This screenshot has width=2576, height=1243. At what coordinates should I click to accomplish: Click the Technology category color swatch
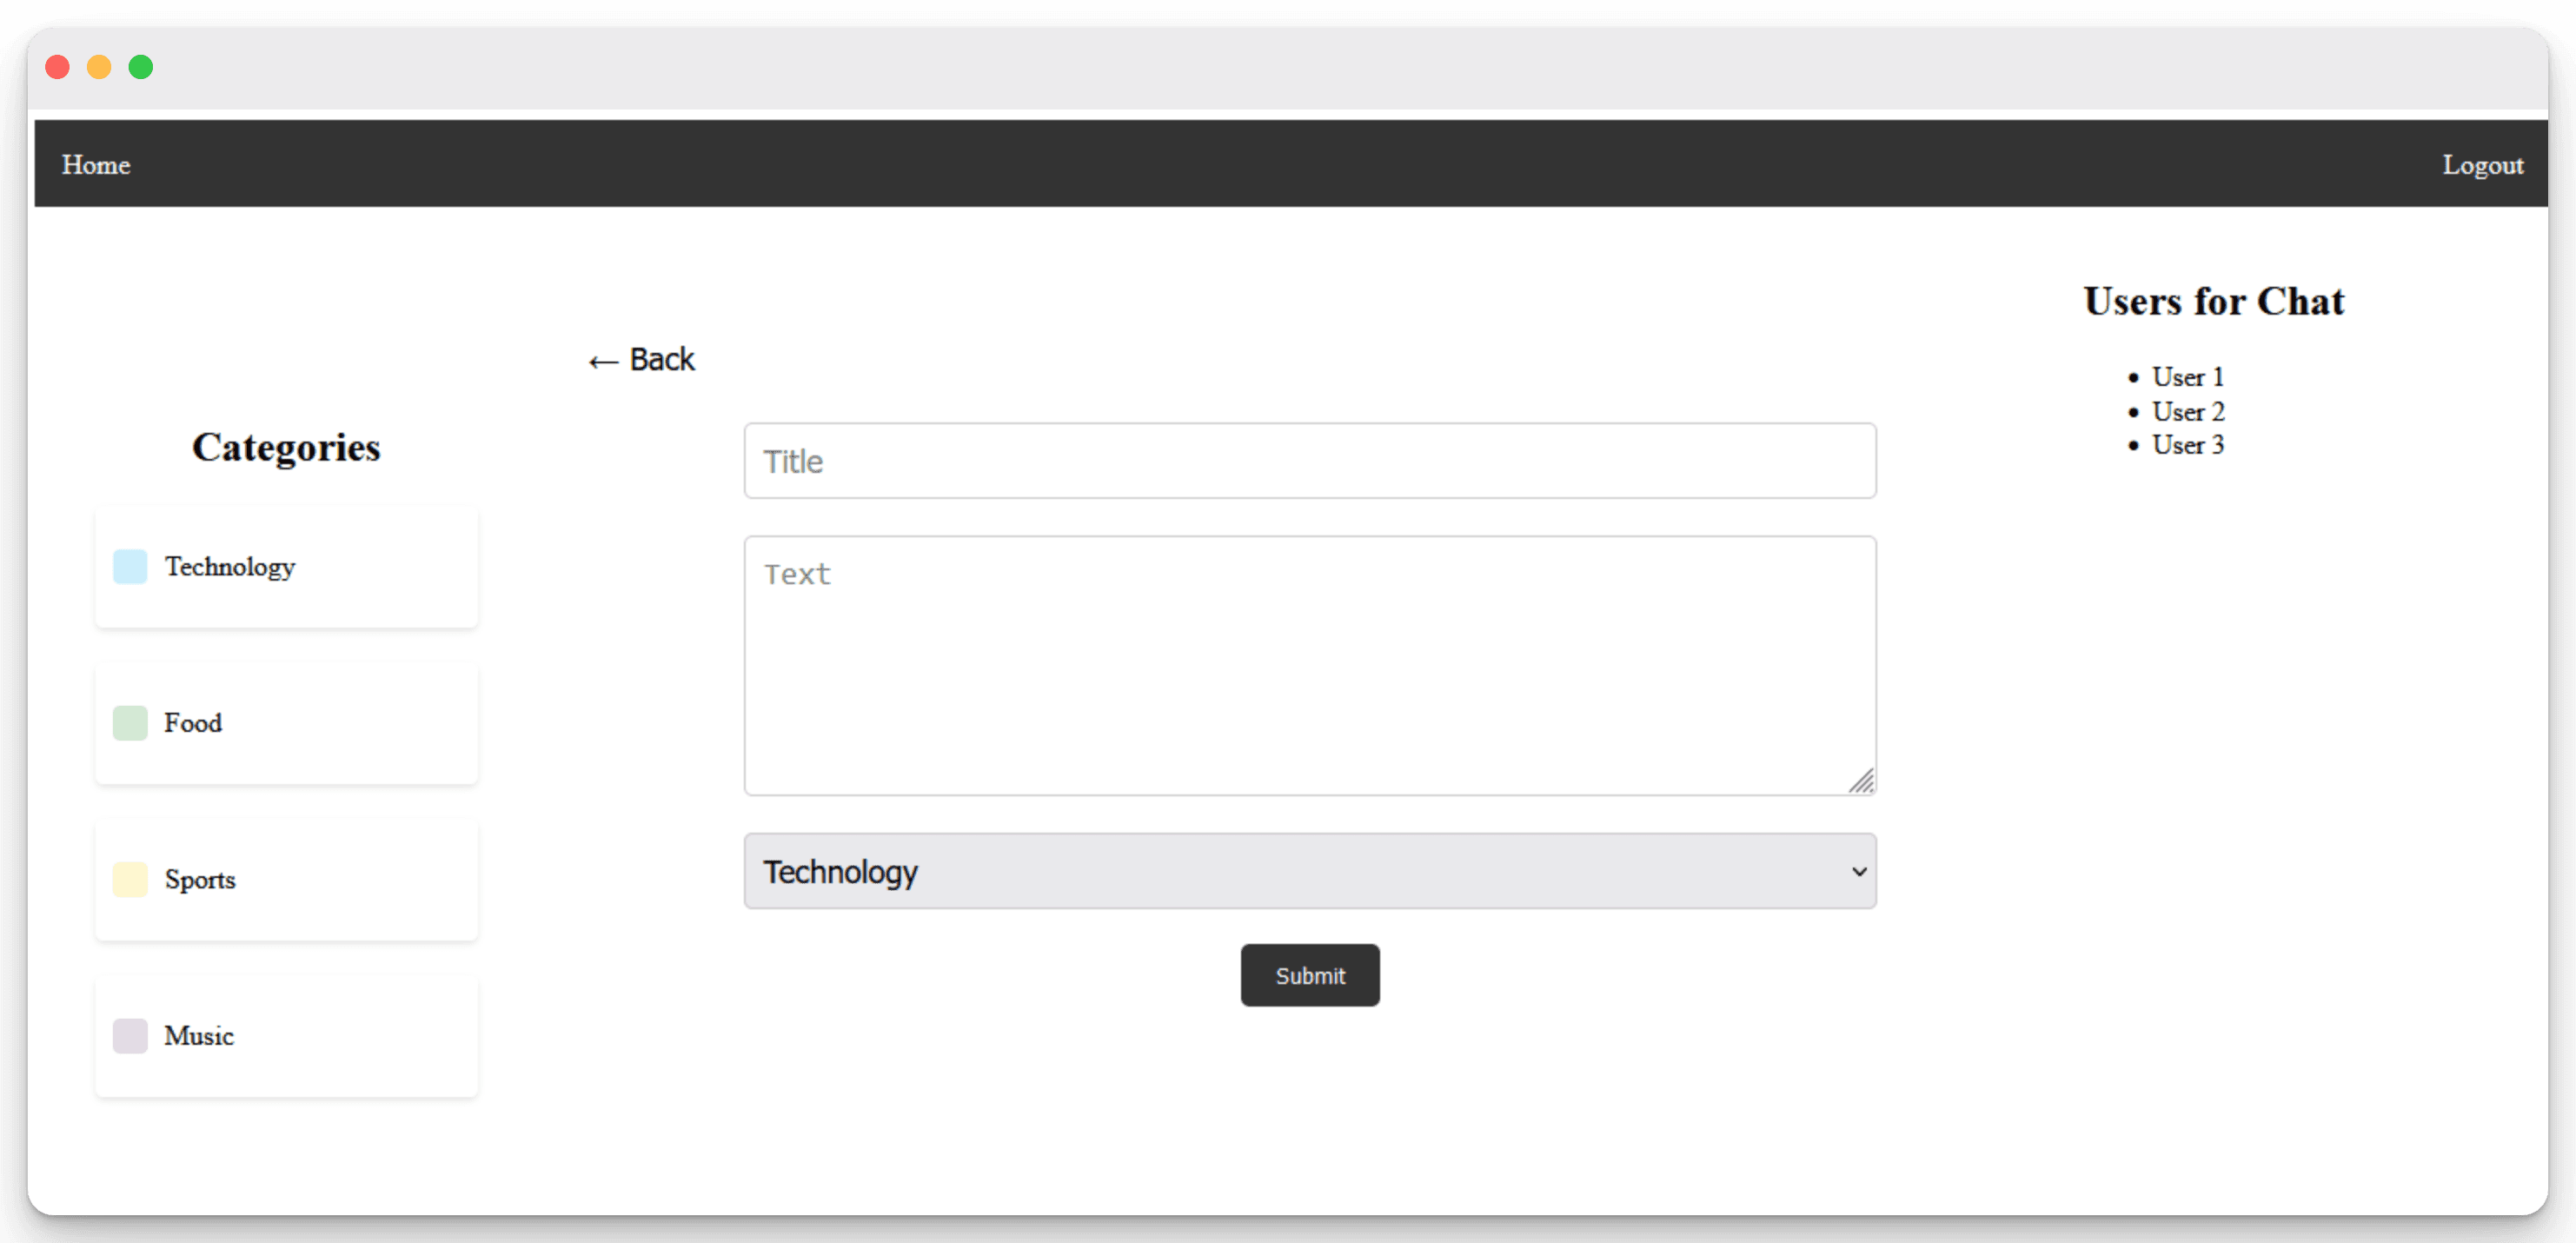(x=129, y=568)
